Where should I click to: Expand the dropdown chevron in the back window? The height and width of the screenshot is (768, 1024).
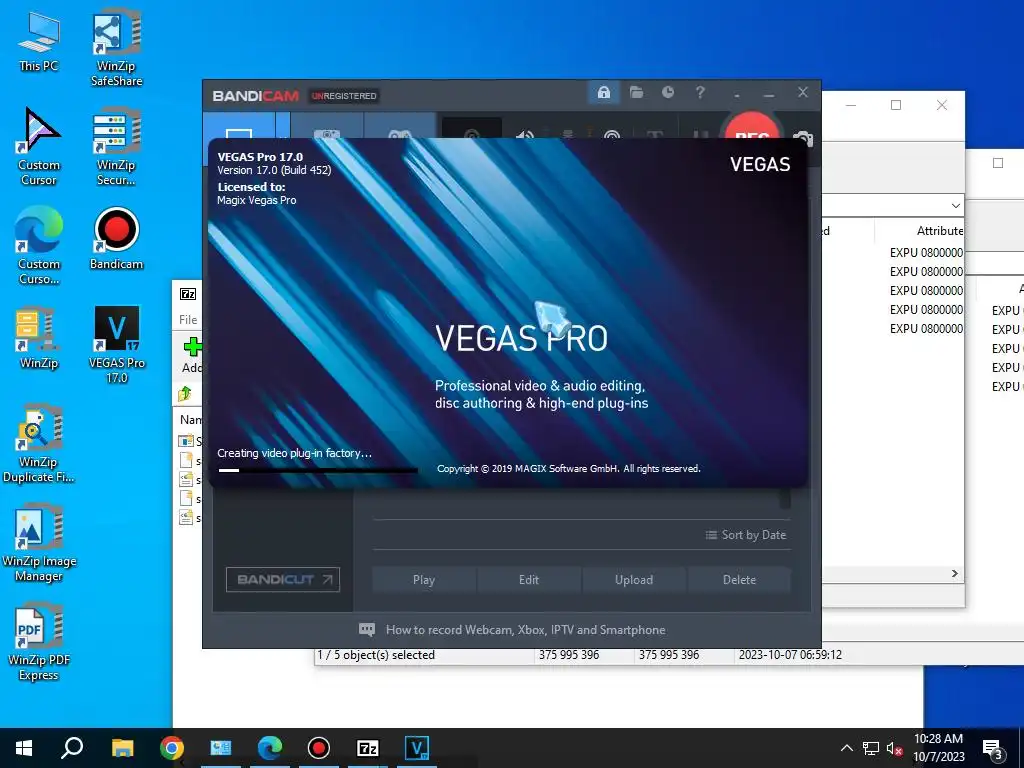955,206
